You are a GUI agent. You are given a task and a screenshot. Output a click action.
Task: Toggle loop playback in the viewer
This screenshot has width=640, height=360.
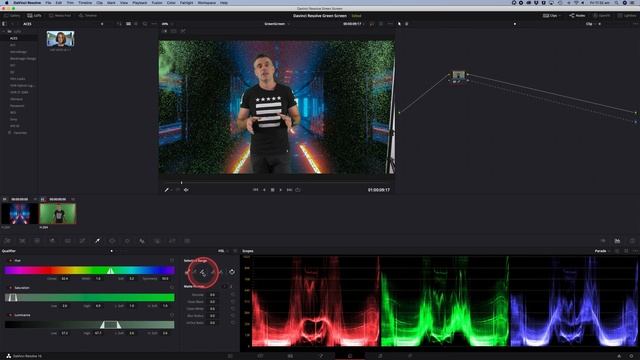[x=298, y=190]
